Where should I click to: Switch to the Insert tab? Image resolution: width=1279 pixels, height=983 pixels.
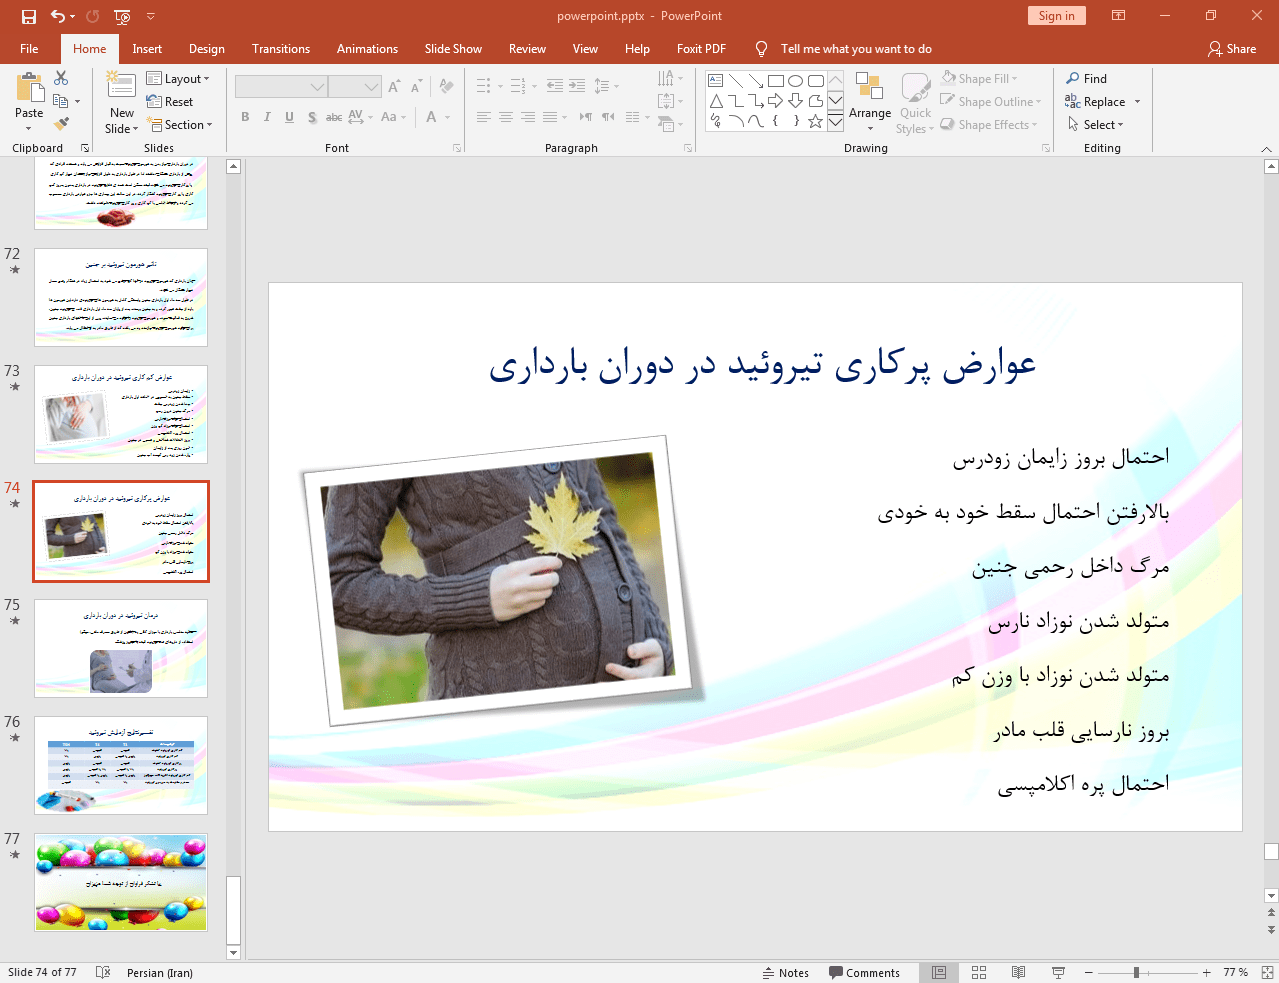tap(147, 48)
